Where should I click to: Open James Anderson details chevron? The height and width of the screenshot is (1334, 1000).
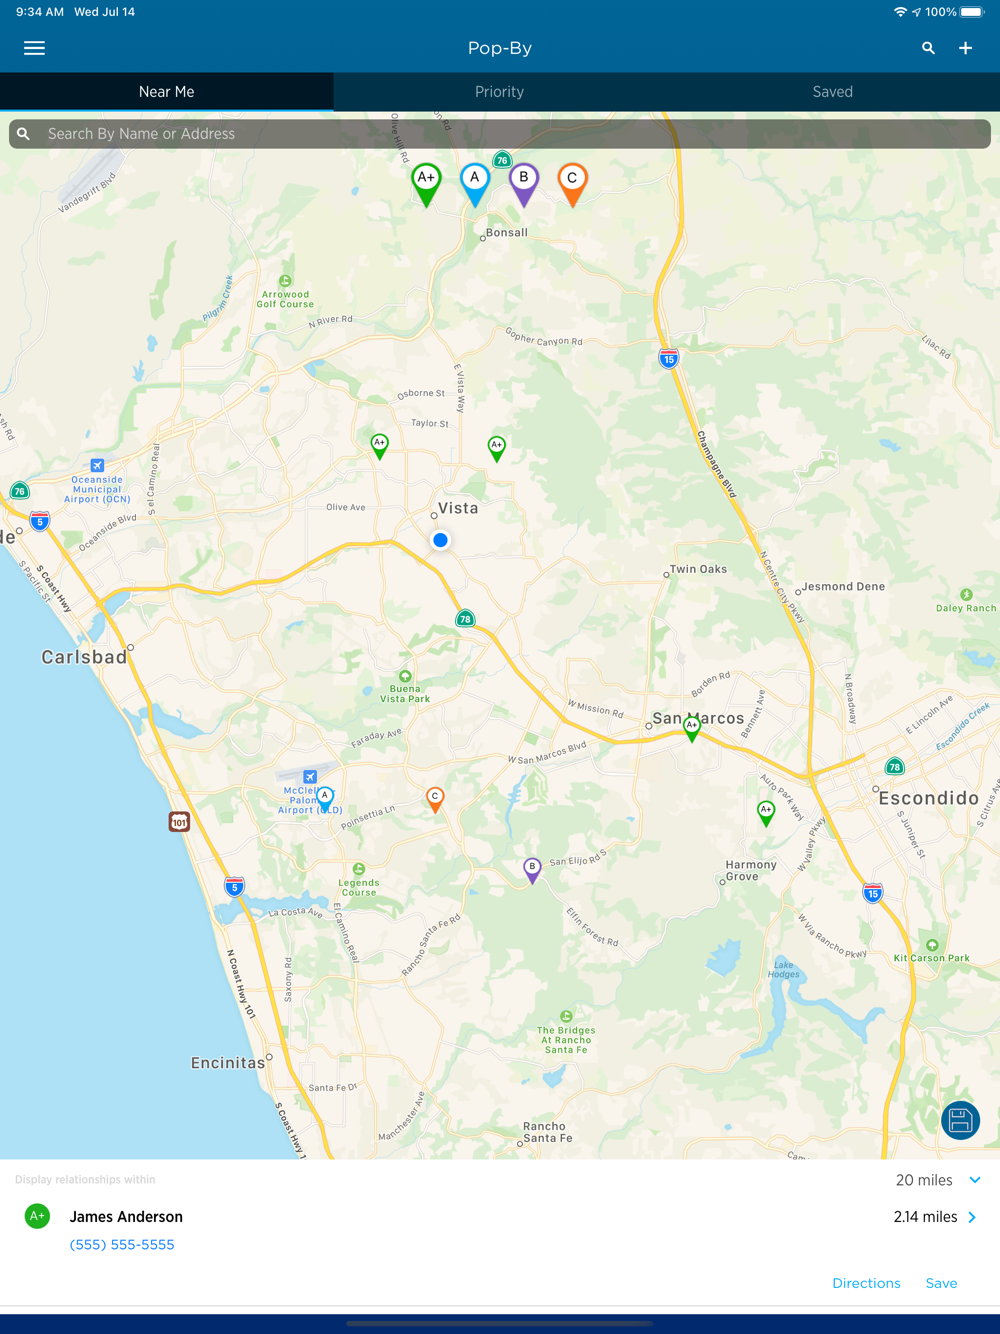[972, 1217]
